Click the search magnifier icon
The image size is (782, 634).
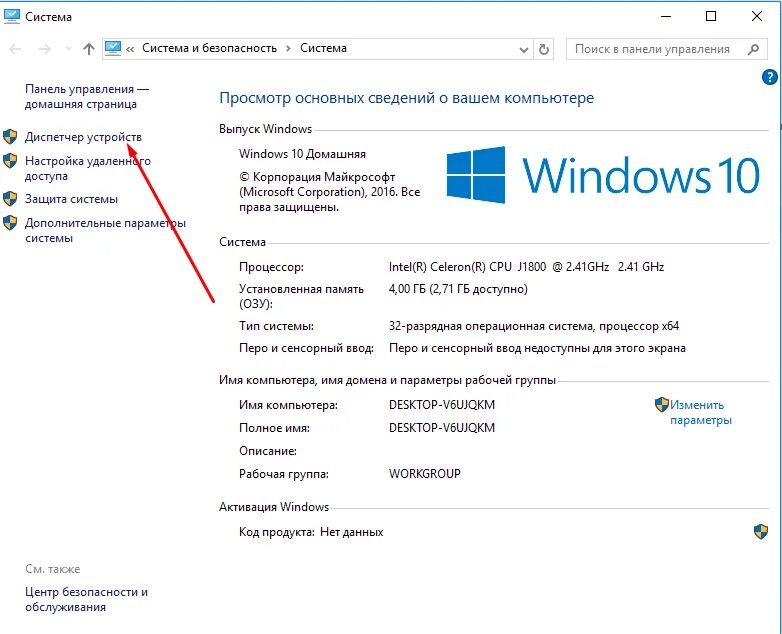tap(754, 49)
